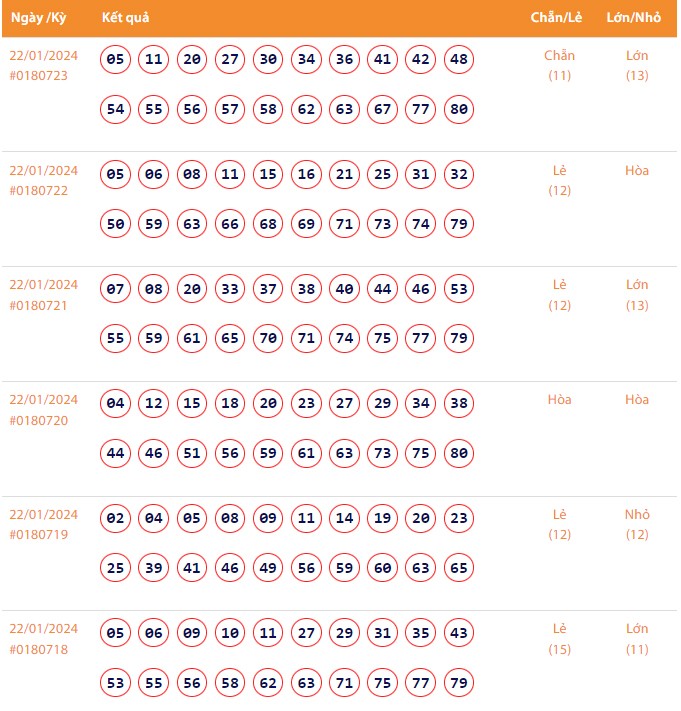Select ball 02 in draw #0180719
Image resolution: width=681 pixels, height=711 pixels.
(116, 518)
